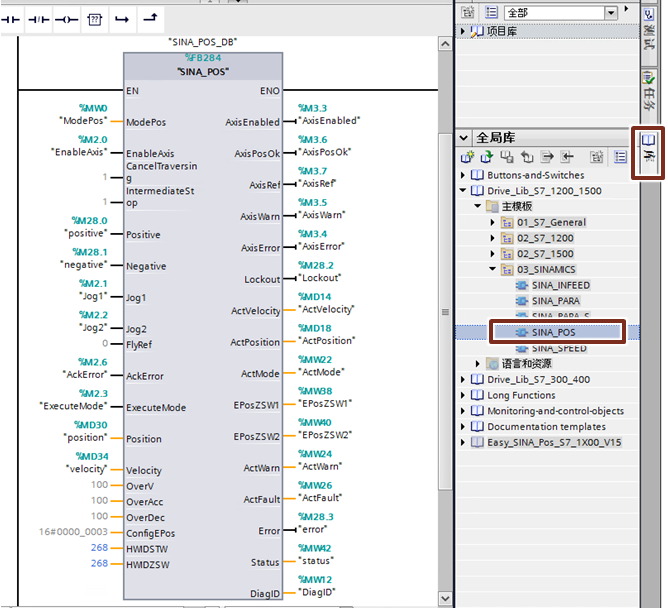Select SINA_SPEED block in library

[x=559, y=348]
